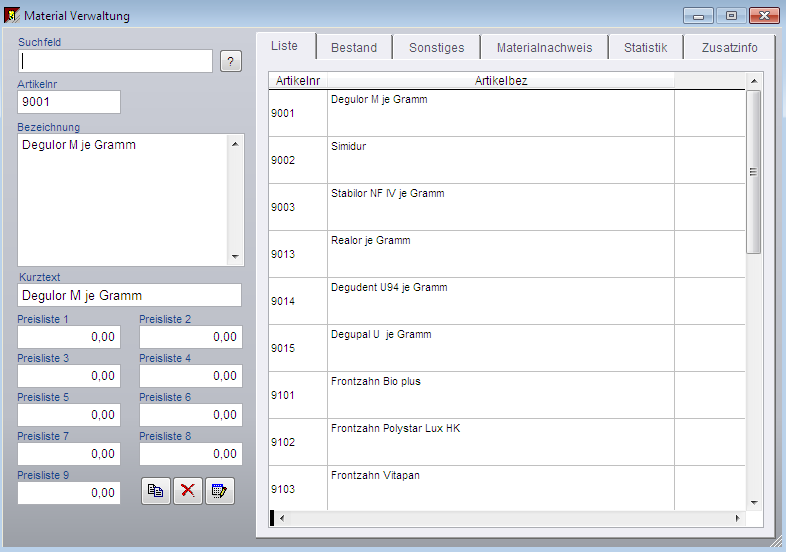The width and height of the screenshot is (786, 552).
Task: Click the Artikelbez column header
Action: click(x=501, y=81)
